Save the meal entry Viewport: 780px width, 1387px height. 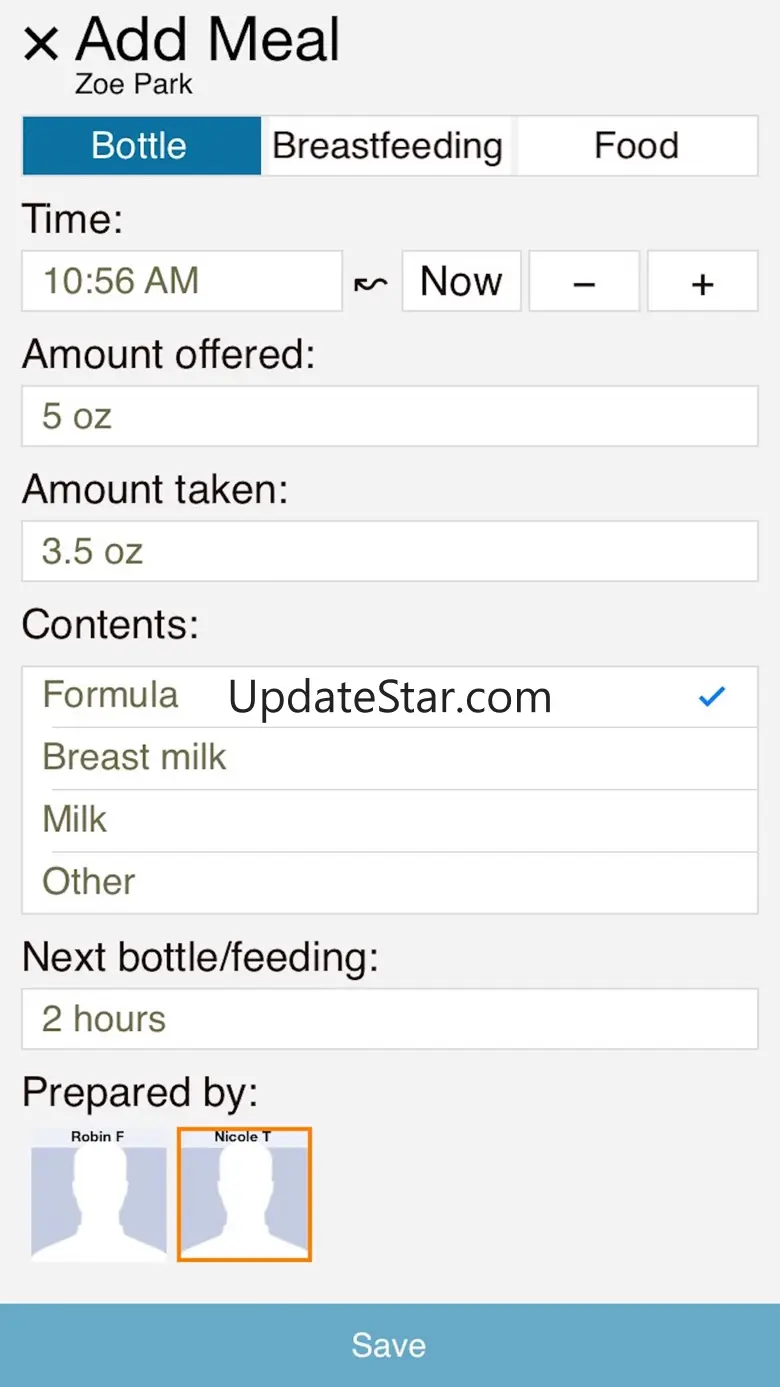pyautogui.click(x=389, y=1345)
